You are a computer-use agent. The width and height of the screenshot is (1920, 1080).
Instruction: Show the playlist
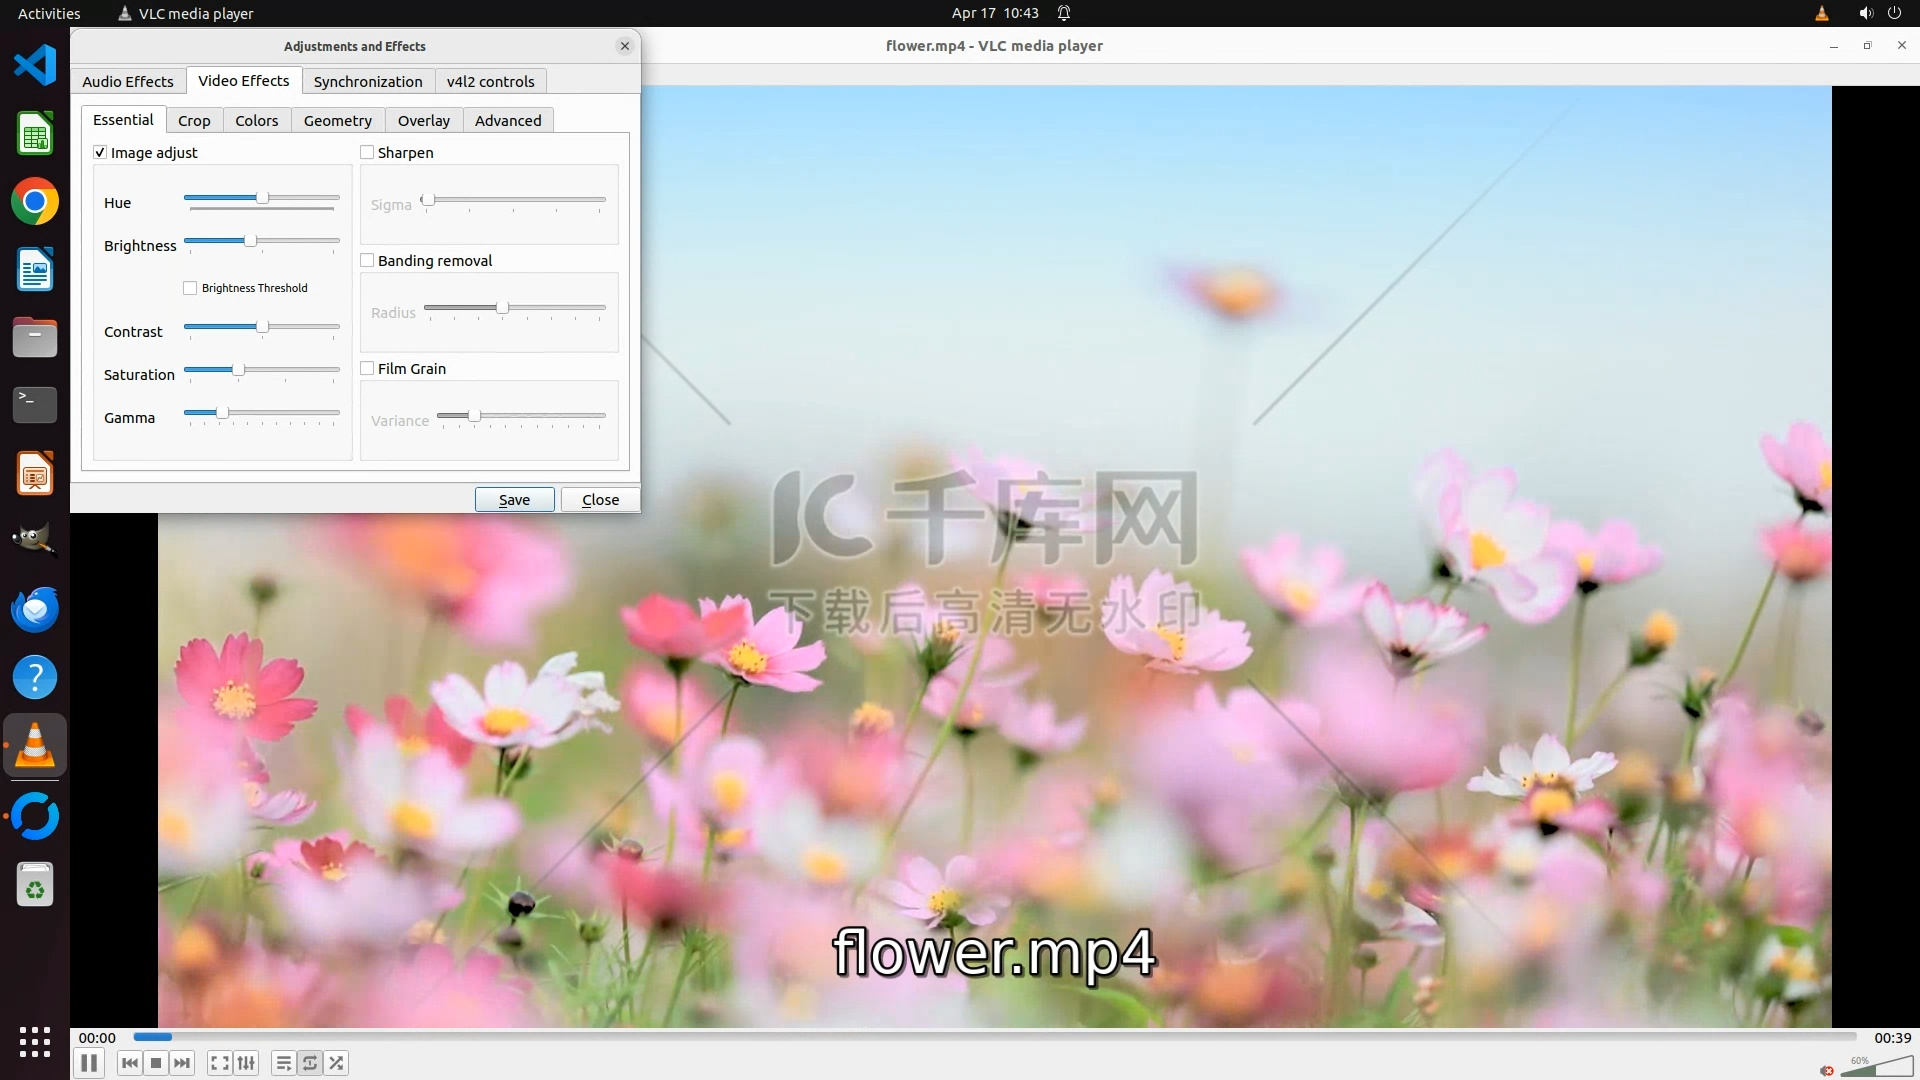tap(284, 1063)
